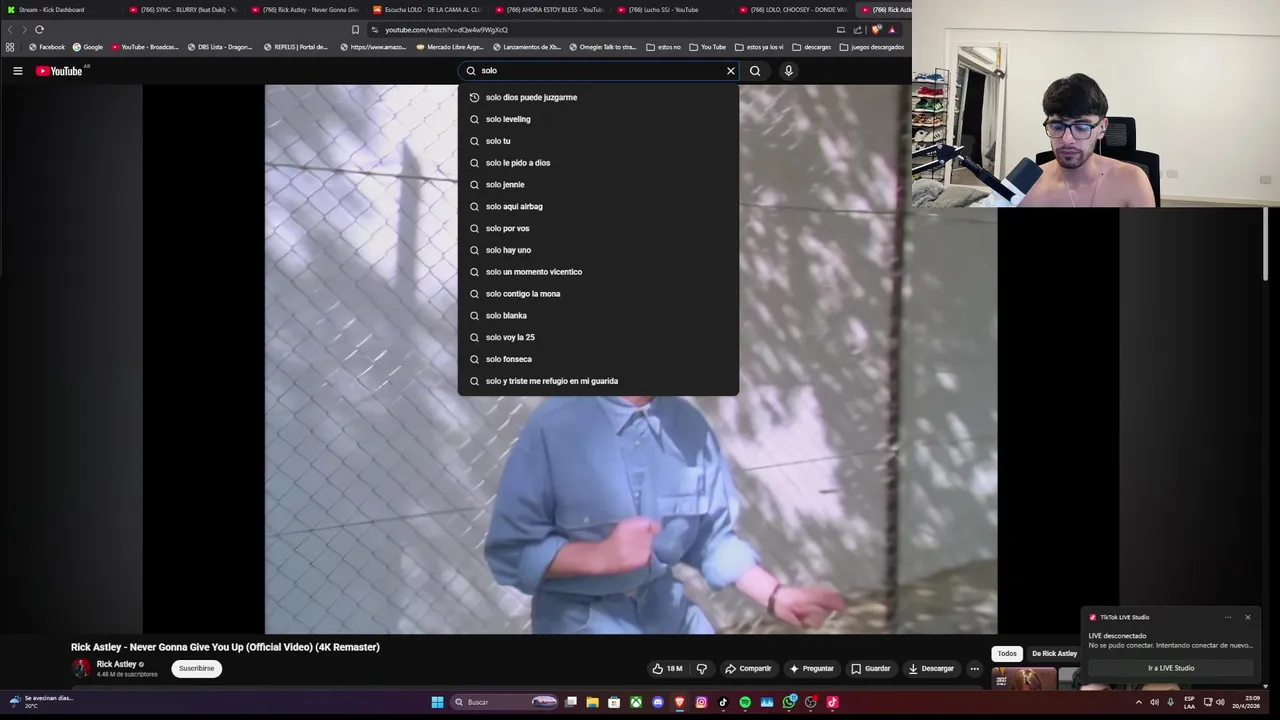The height and width of the screenshot is (720, 1280).
Task: Pick 'solo aqui airbag' from suggestions
Action: [598, 207]
